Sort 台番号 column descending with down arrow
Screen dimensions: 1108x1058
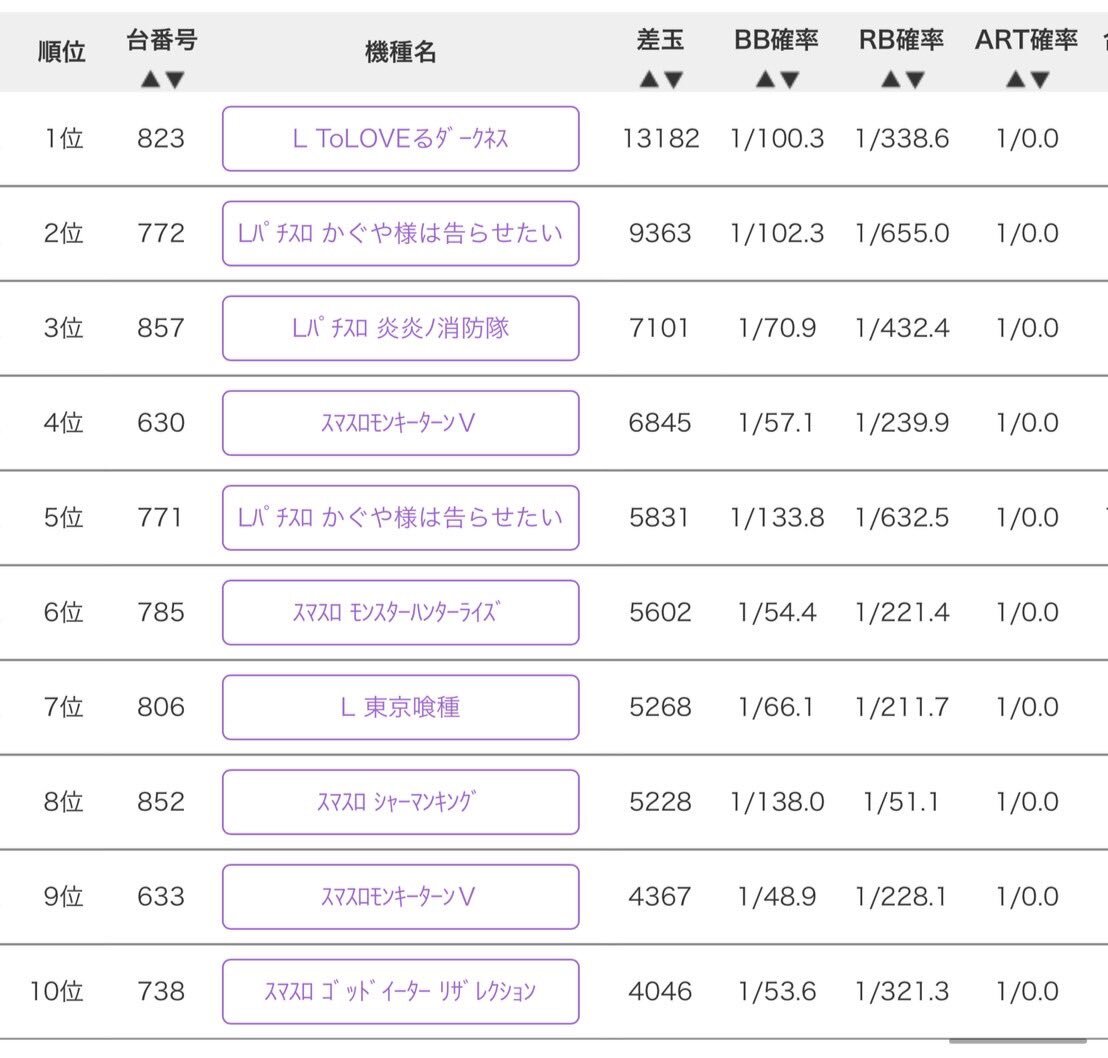[x=175, y=79]
